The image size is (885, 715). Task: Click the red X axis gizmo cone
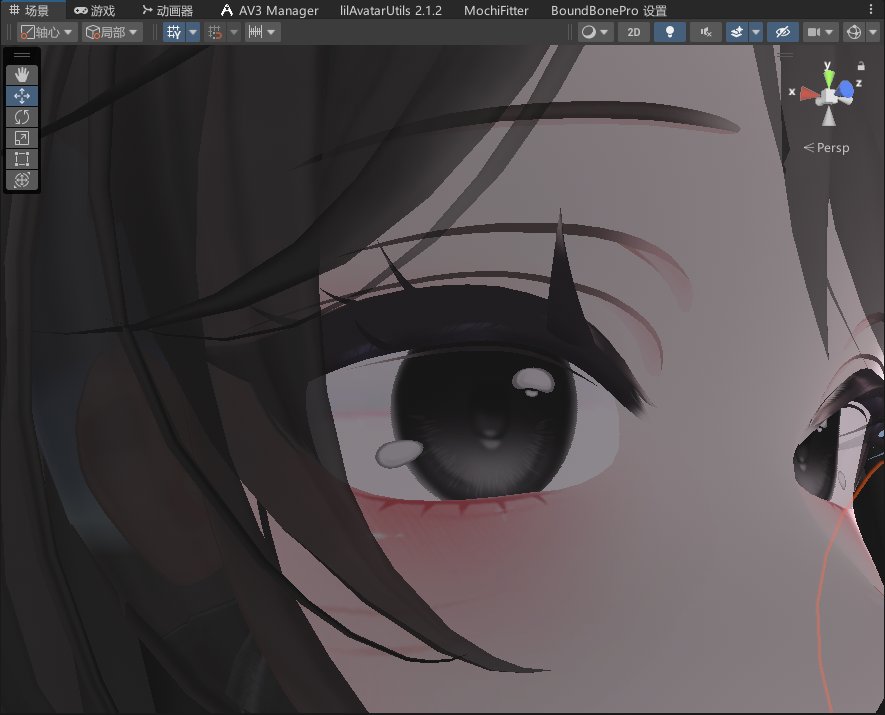[x=809, y=95]
